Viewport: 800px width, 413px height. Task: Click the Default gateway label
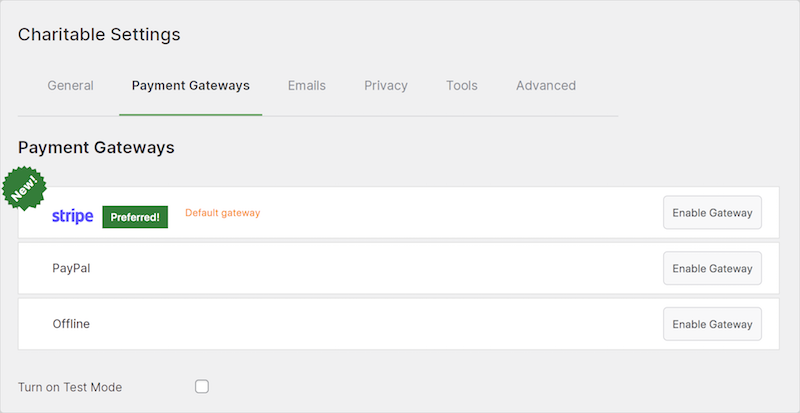tap(222, 213)
